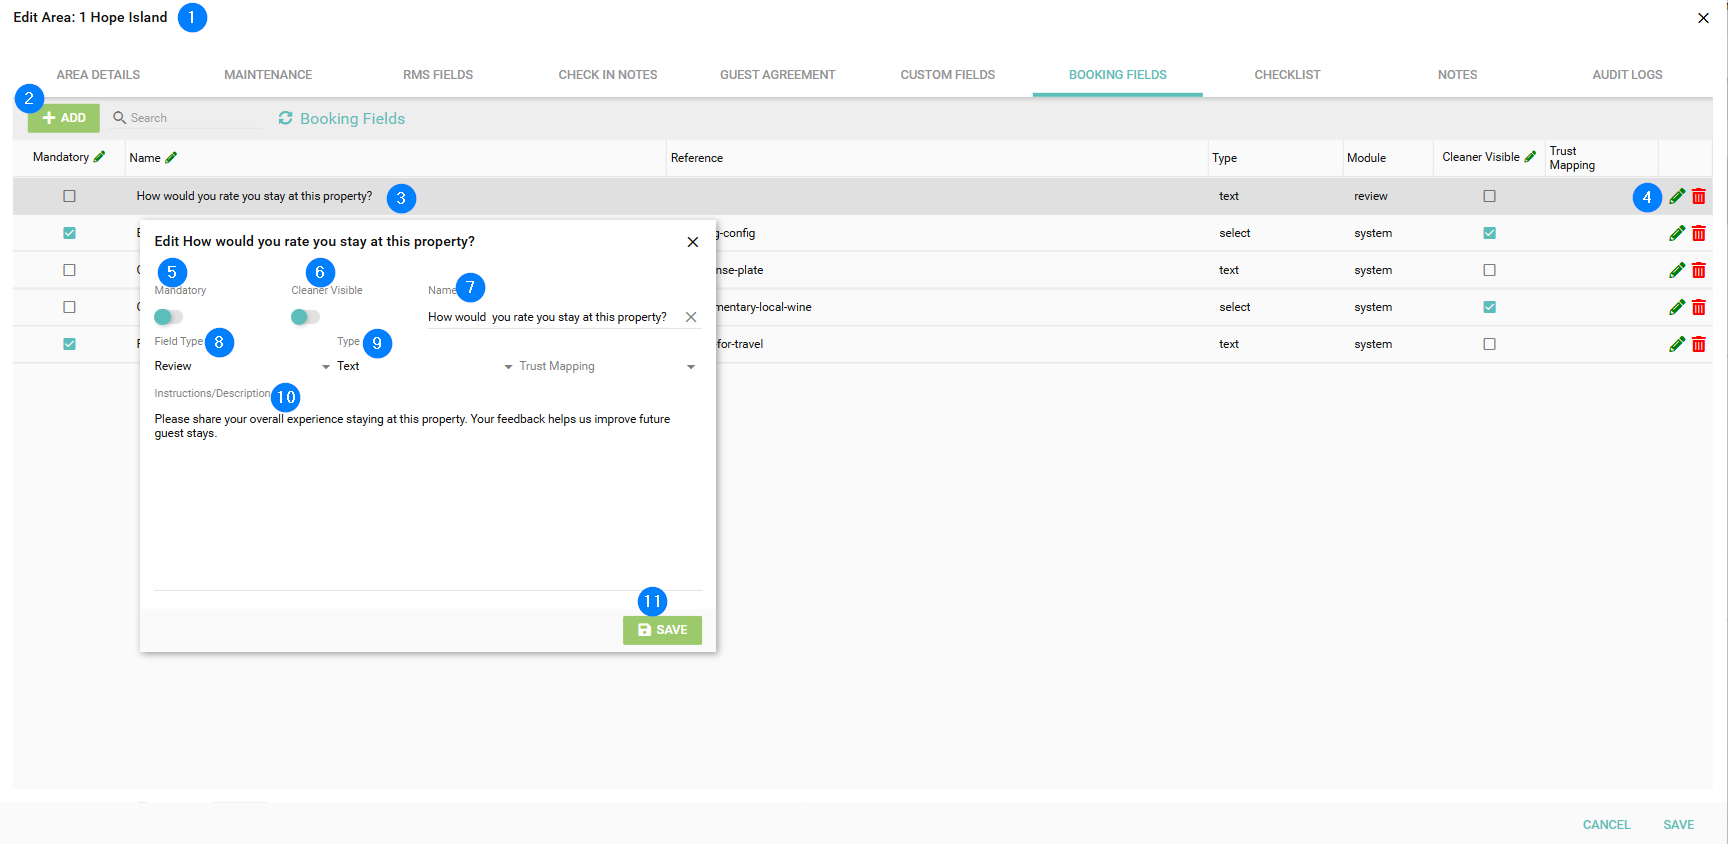
Task: Click the pencil icon beside the Cleaner Visible header
Action: 1530,157
